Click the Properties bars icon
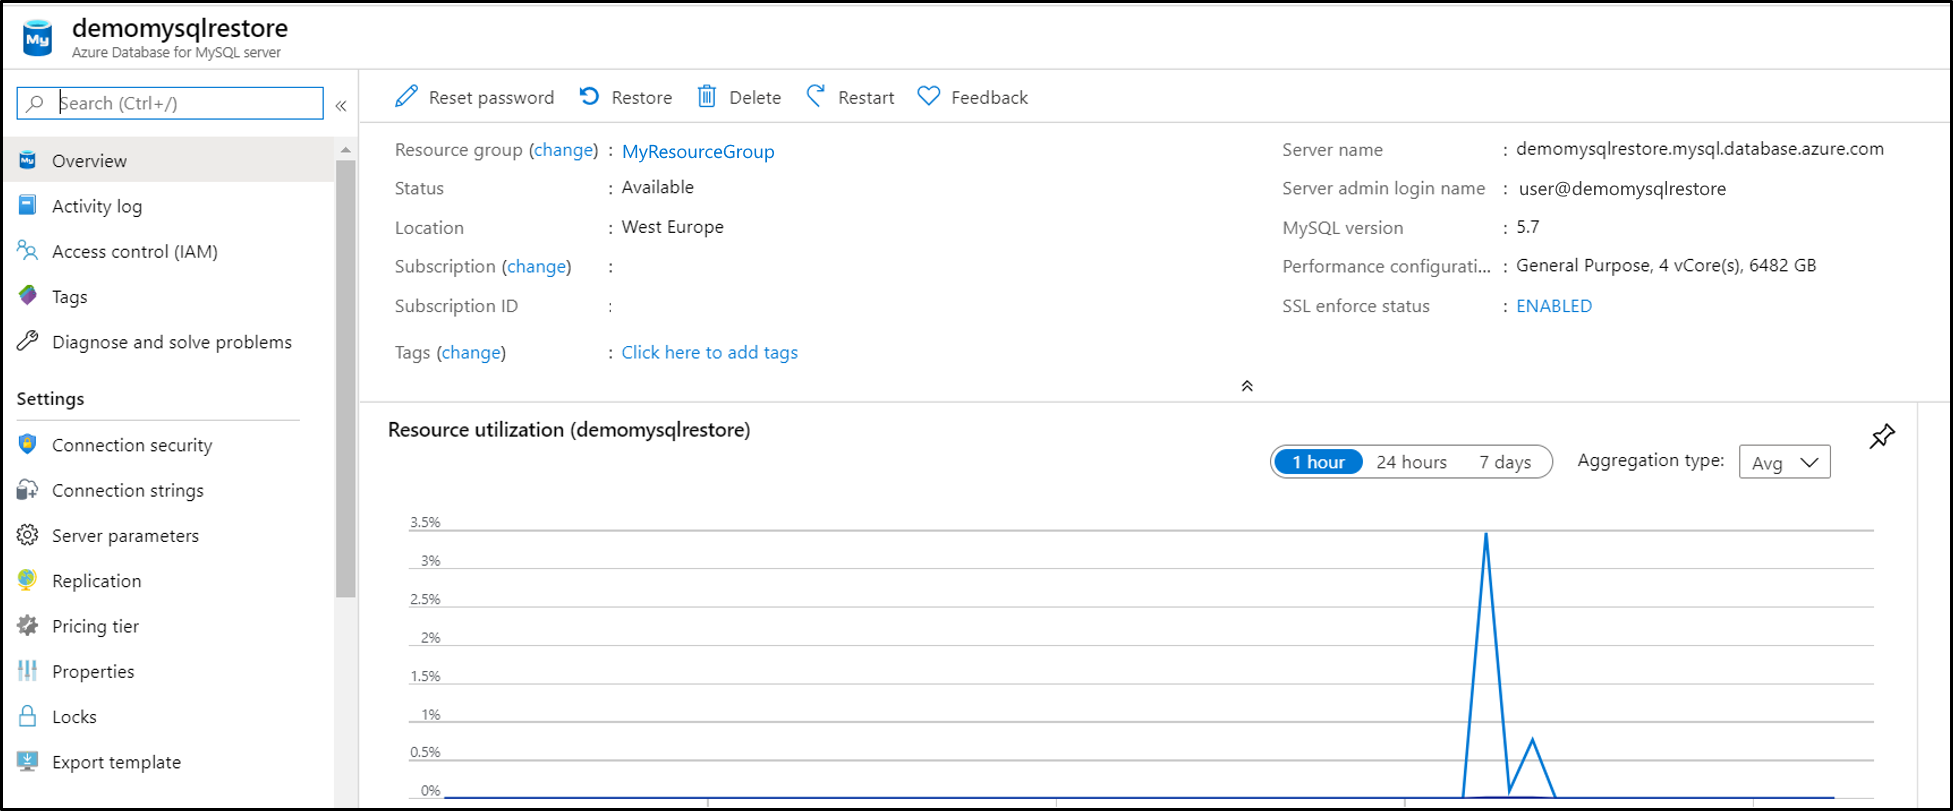Image resolution: width=1953 pixels, height=811 pixels. pyautogui.click(x=28, y=671)
